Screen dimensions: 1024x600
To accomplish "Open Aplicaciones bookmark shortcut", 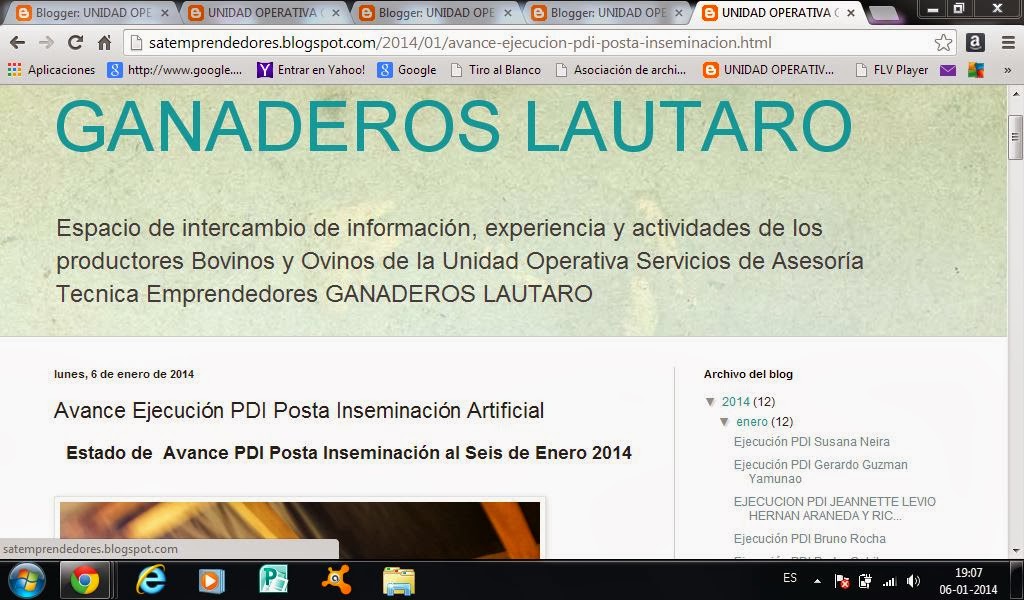I will 52,70.
